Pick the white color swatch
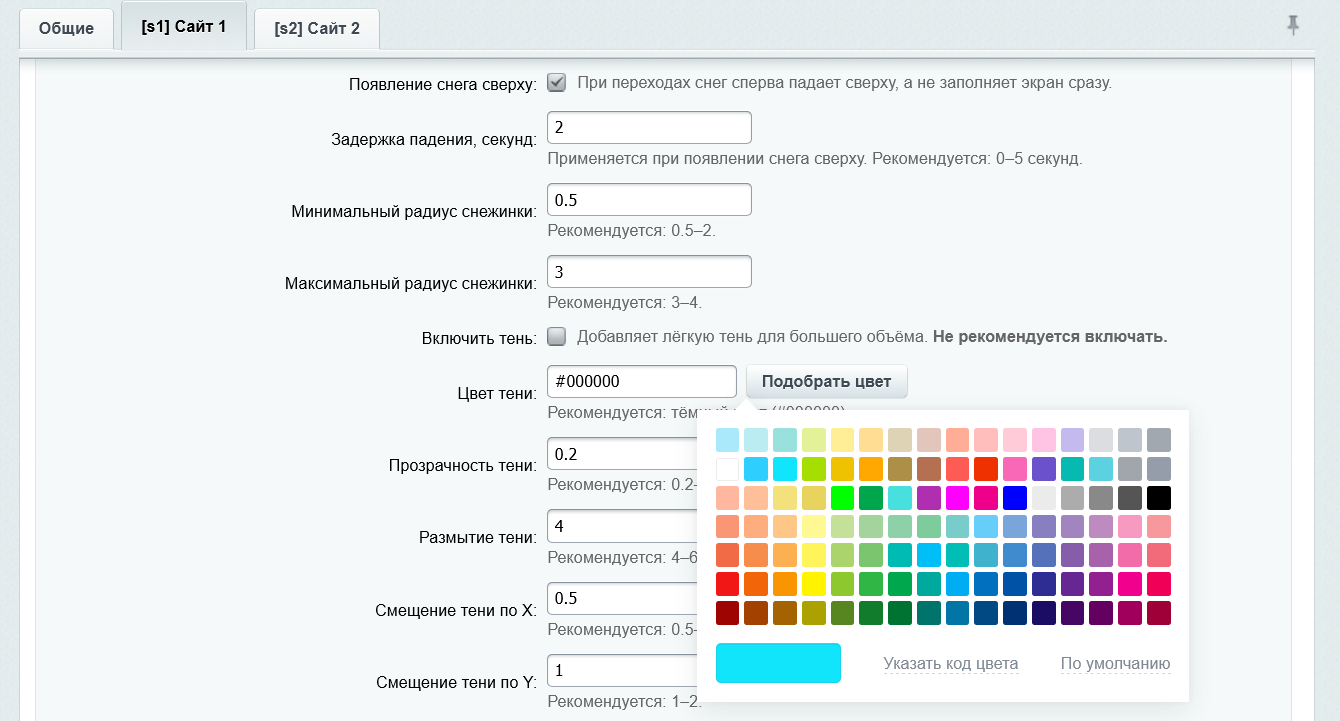This screenshot has height=721, width=1340. pos(728,469)
